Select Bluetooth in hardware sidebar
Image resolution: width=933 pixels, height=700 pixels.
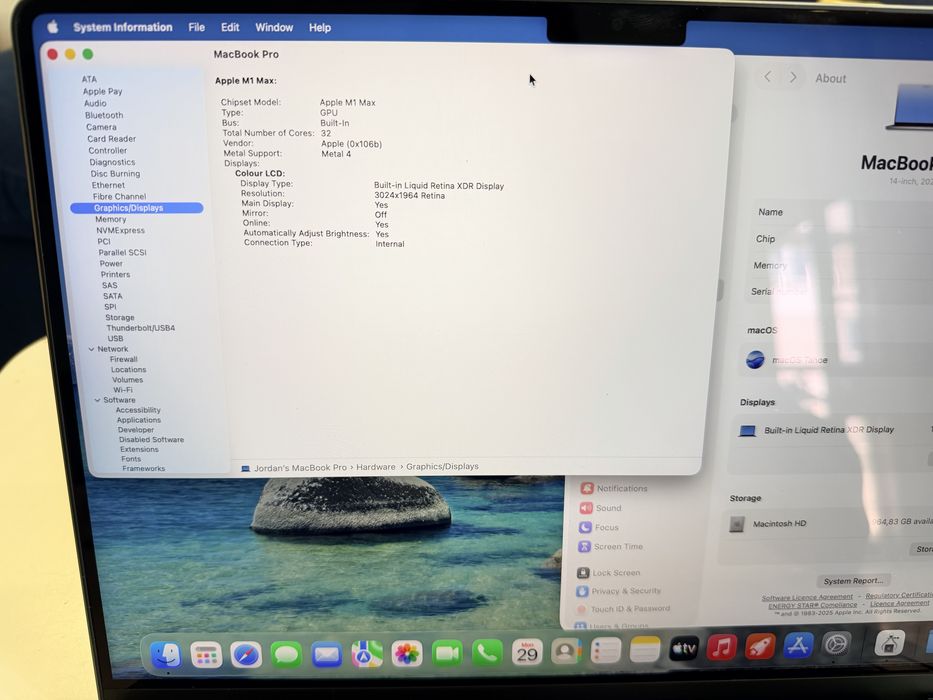click(104, 115)
